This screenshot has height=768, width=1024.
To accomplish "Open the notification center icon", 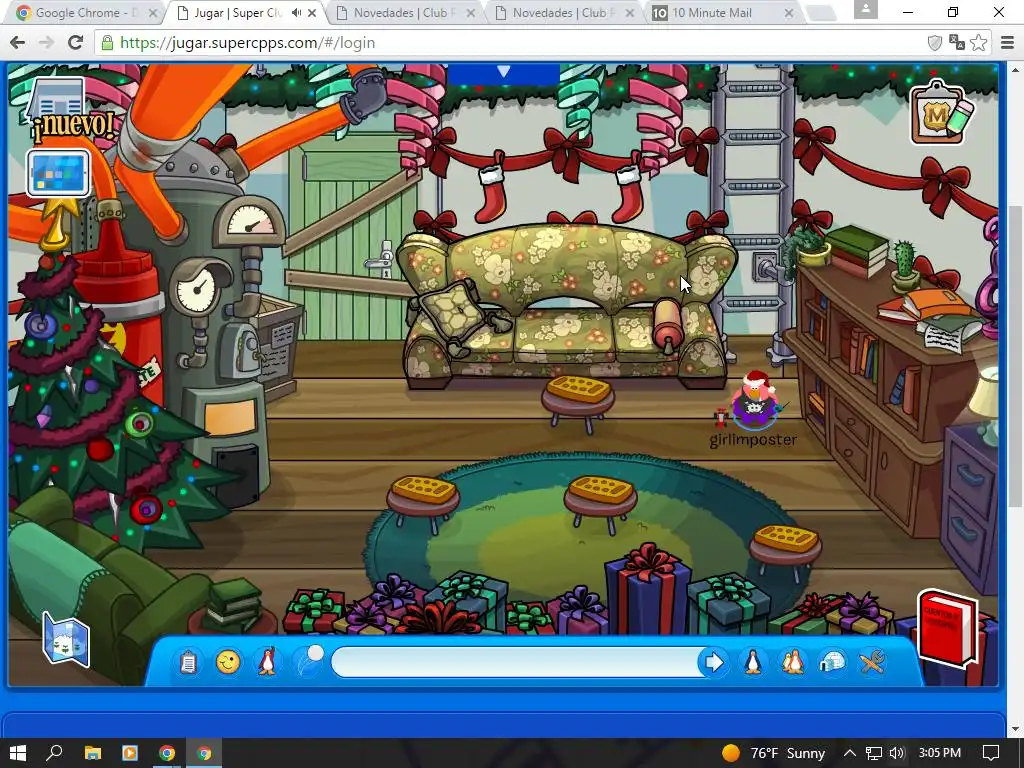I will point(991,753).
